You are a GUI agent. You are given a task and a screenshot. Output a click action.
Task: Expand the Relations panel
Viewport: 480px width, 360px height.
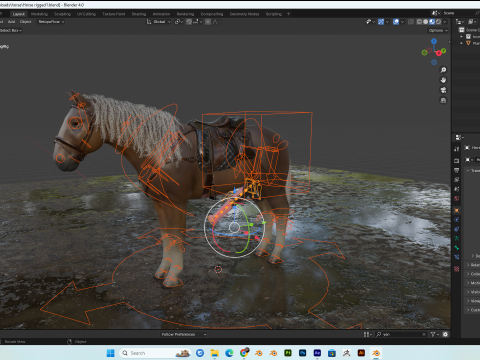coord(473,265)
